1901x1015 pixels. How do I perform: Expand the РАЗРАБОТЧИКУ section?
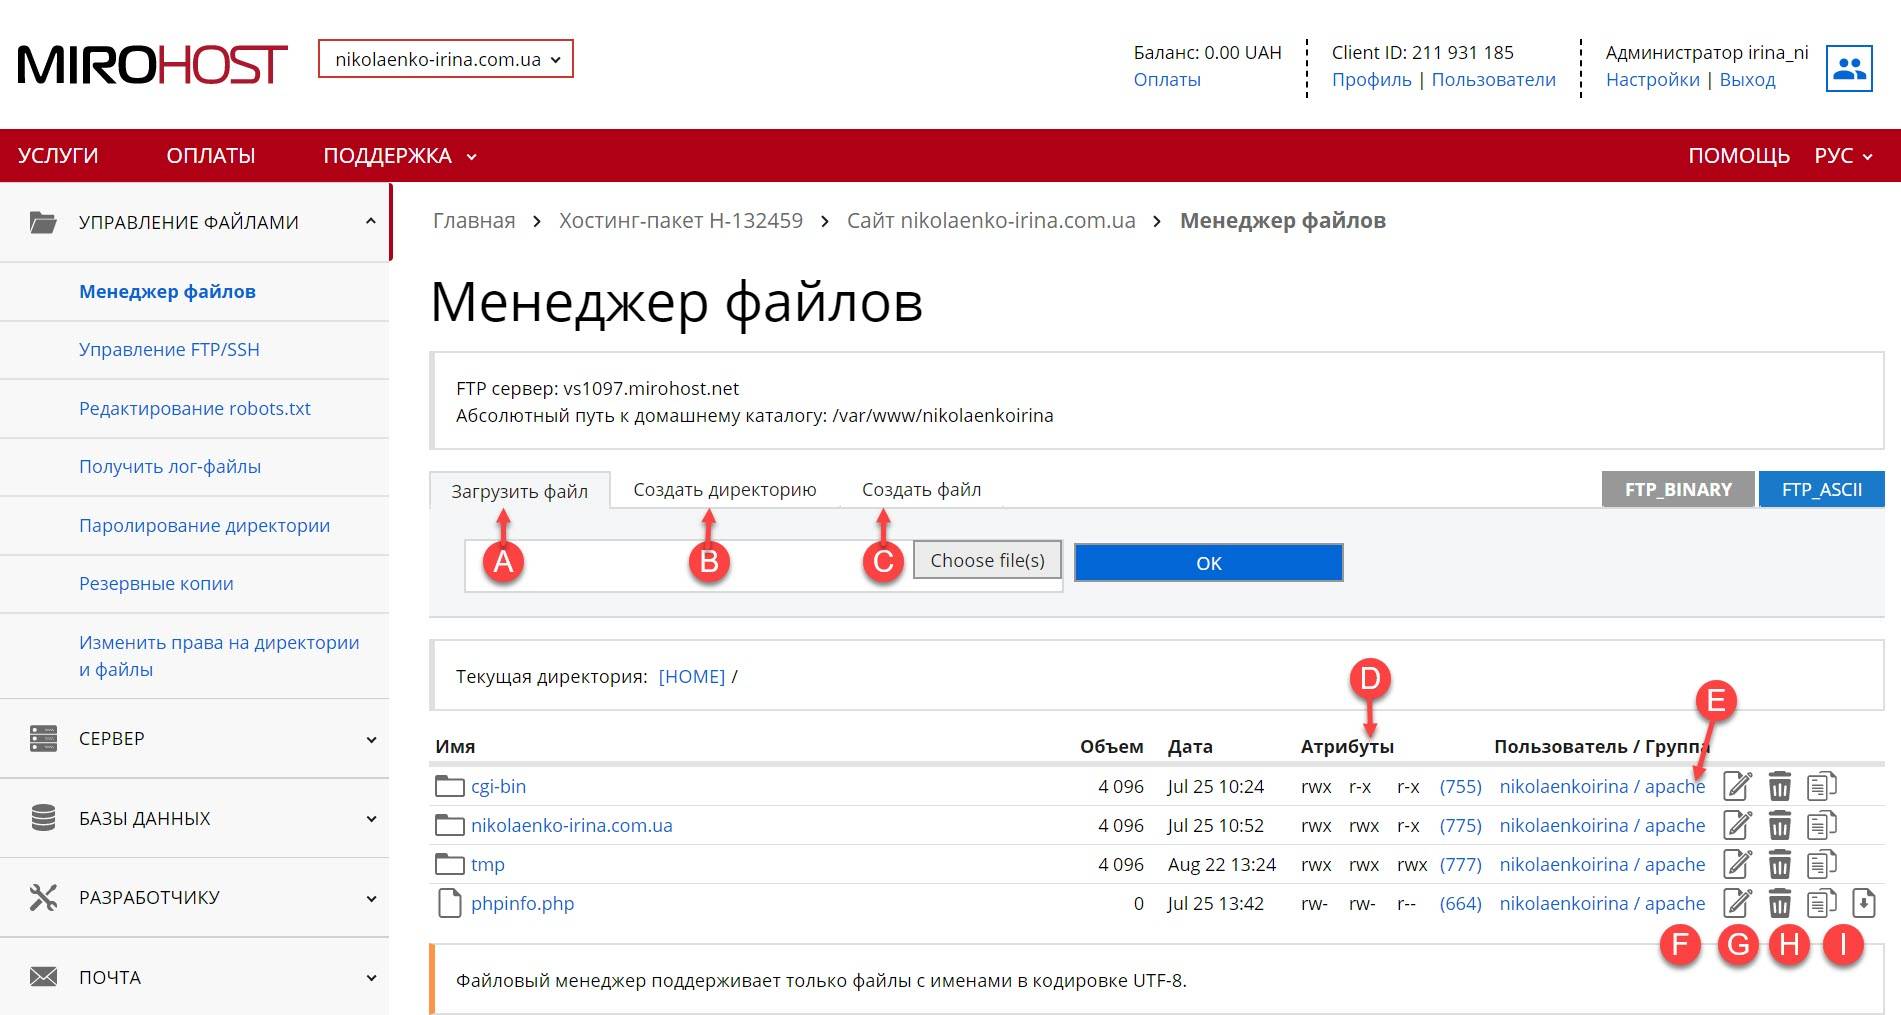195,897
